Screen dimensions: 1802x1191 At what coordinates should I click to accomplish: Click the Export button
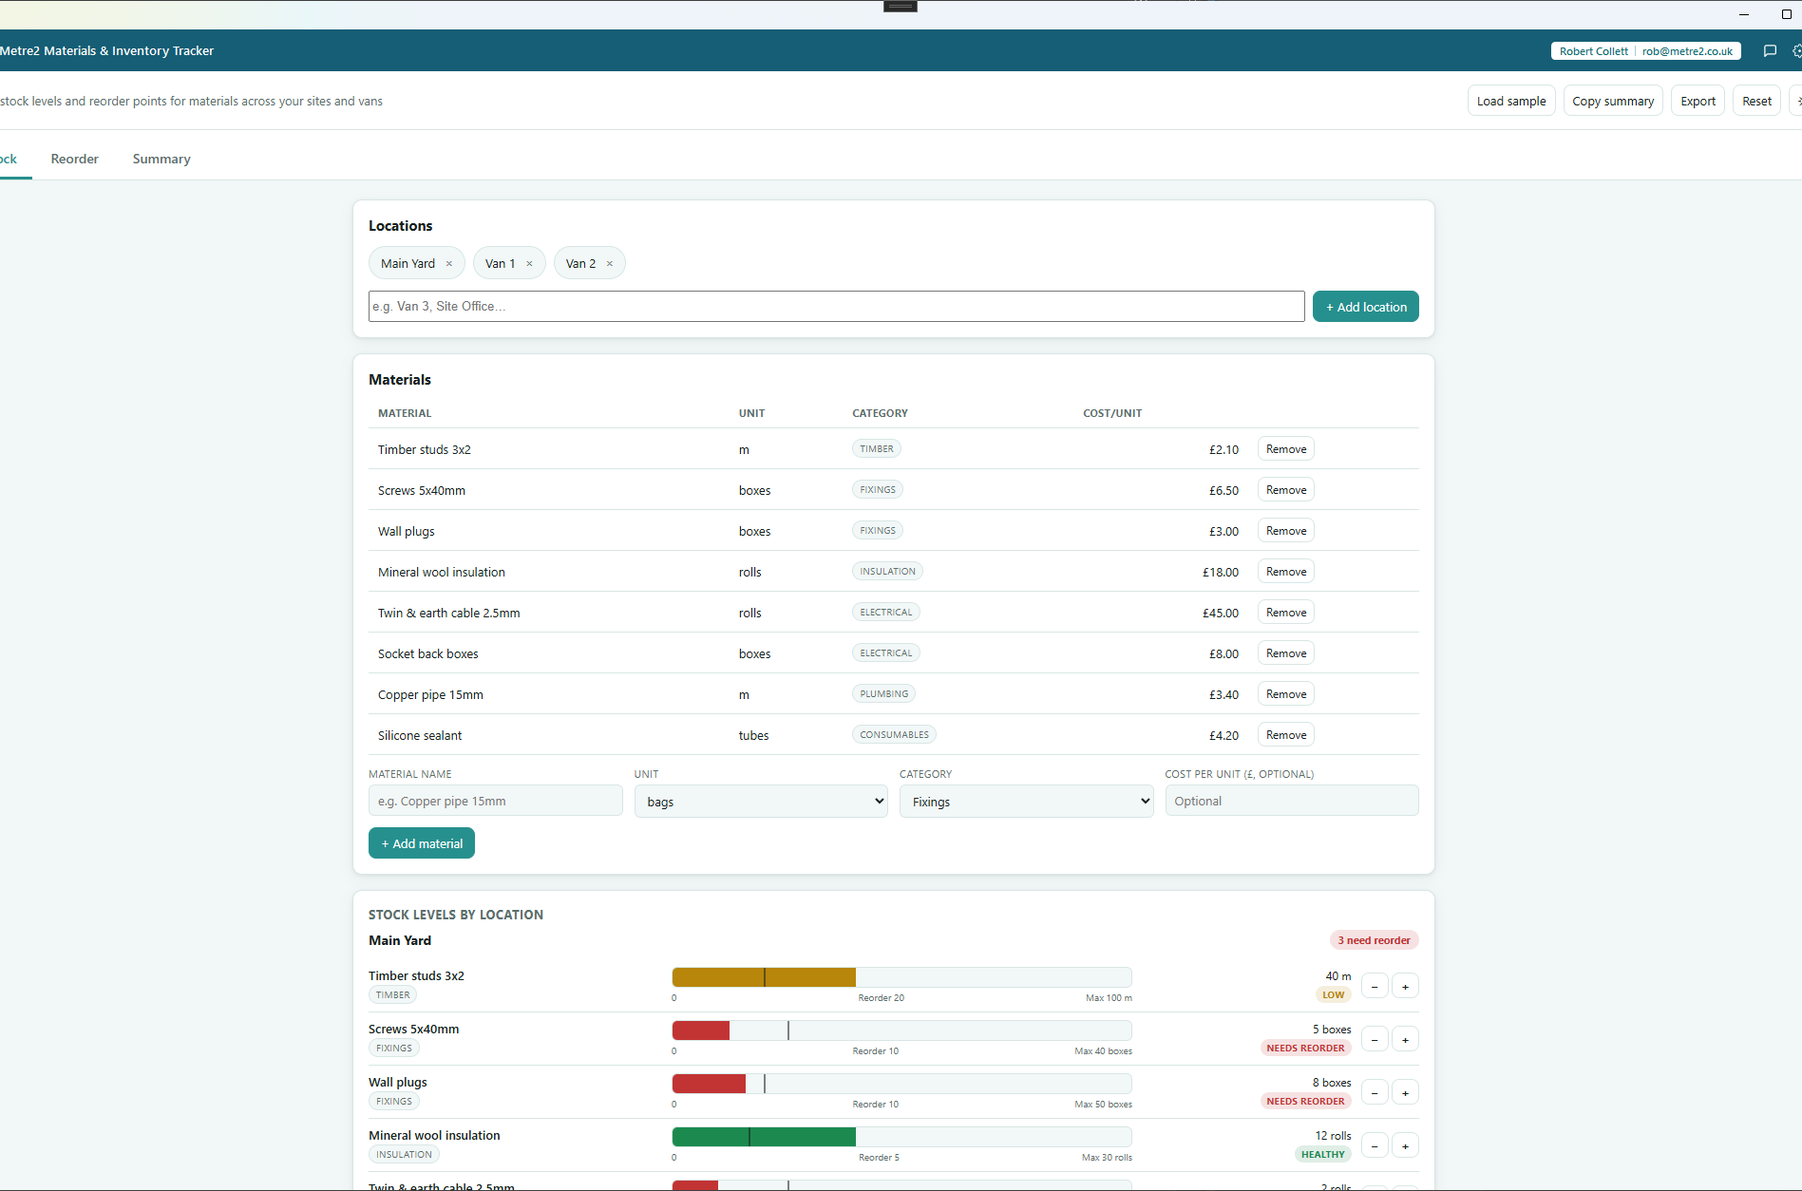point(1698,101)
